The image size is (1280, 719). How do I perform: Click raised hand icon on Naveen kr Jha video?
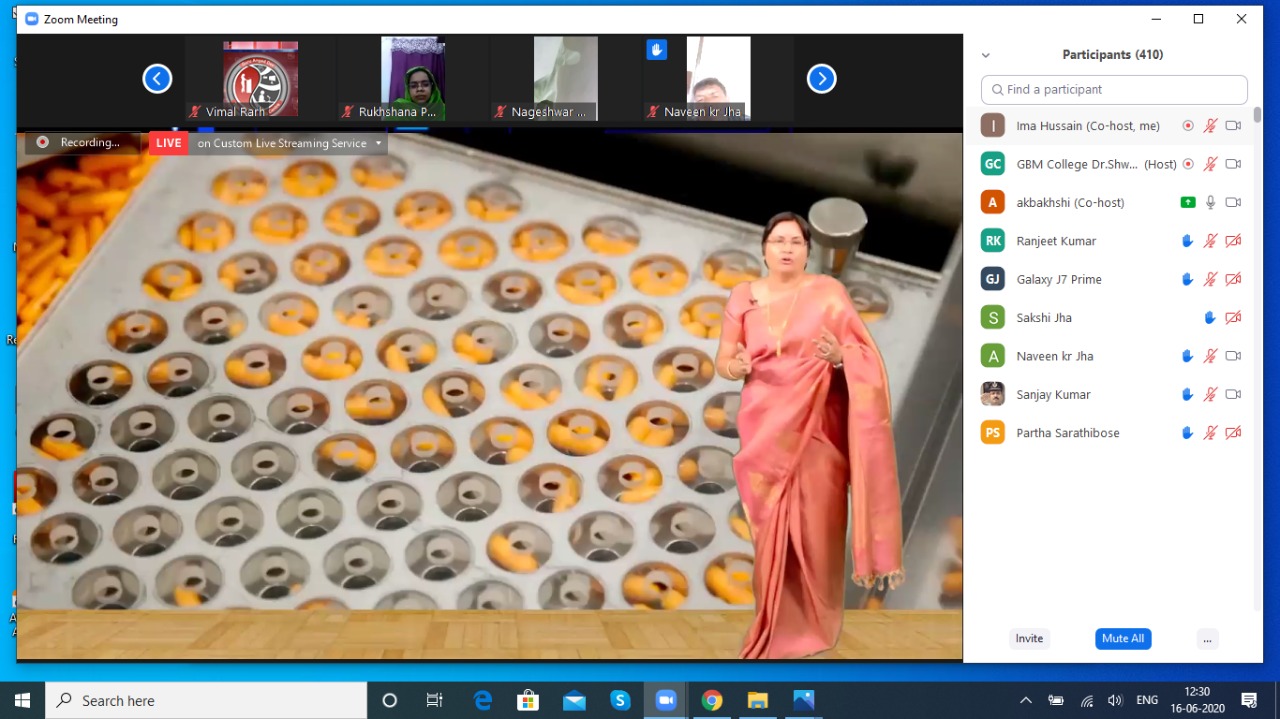(656, 49)
